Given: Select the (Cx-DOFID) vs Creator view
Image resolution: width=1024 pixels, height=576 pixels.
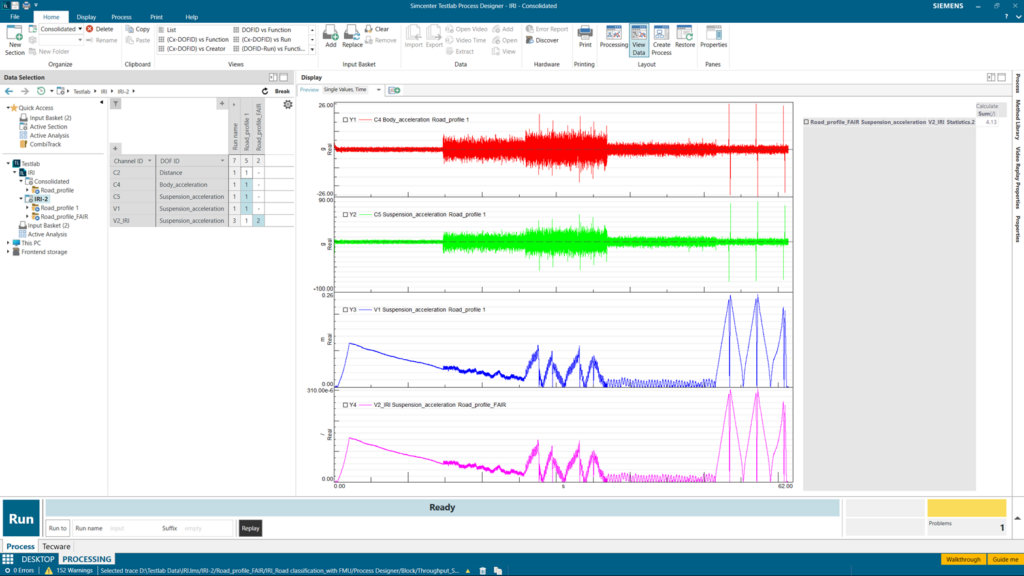Looking at the screenshot, I should coord(191,48).
